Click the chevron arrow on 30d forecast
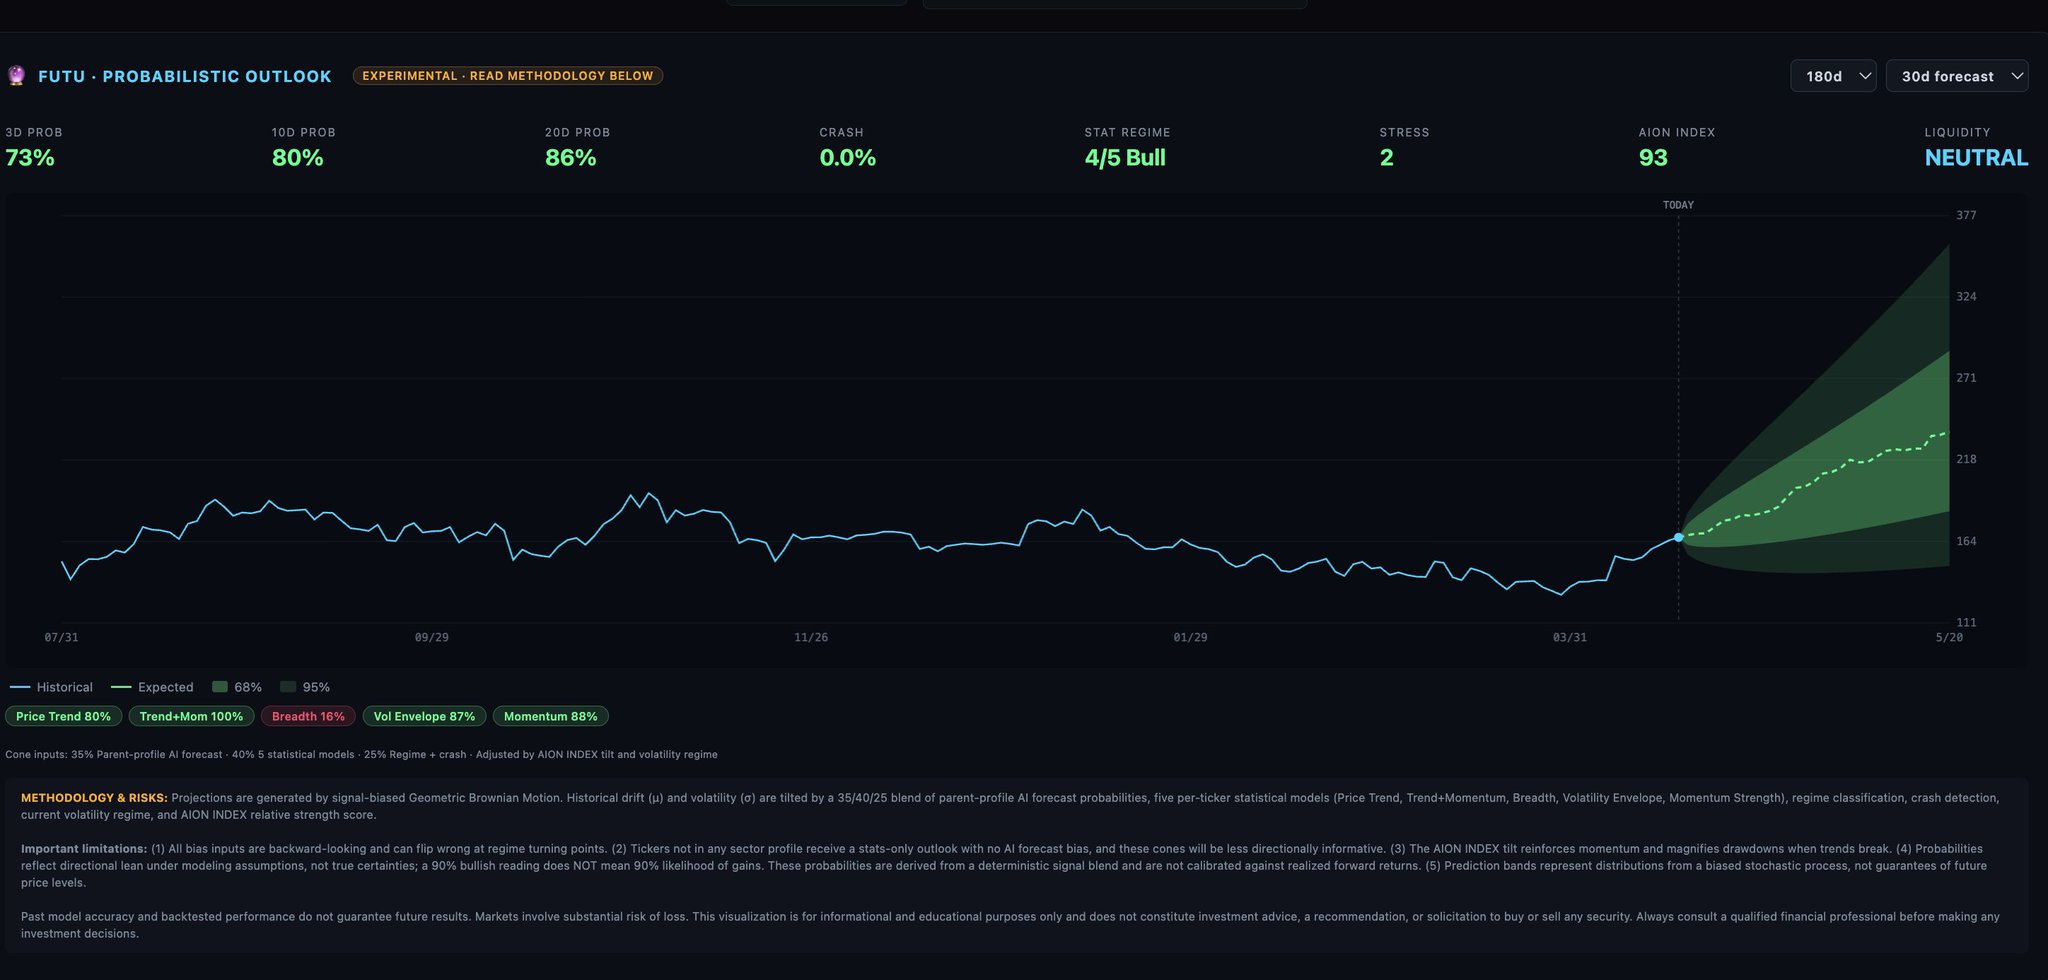 pyautogui.click(x=2016, y=76)
